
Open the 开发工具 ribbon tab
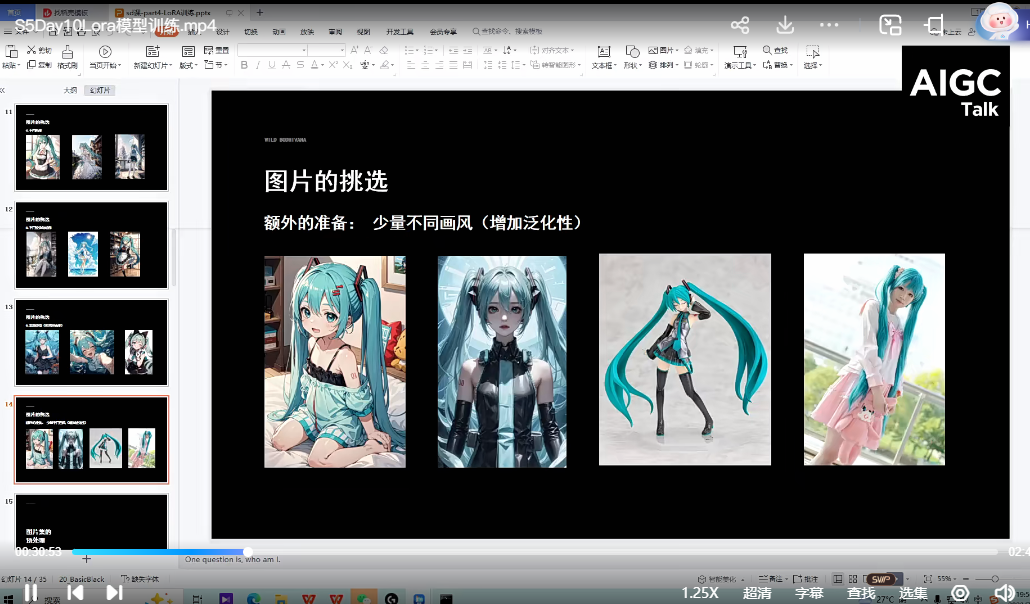click(x=400, y=32)
